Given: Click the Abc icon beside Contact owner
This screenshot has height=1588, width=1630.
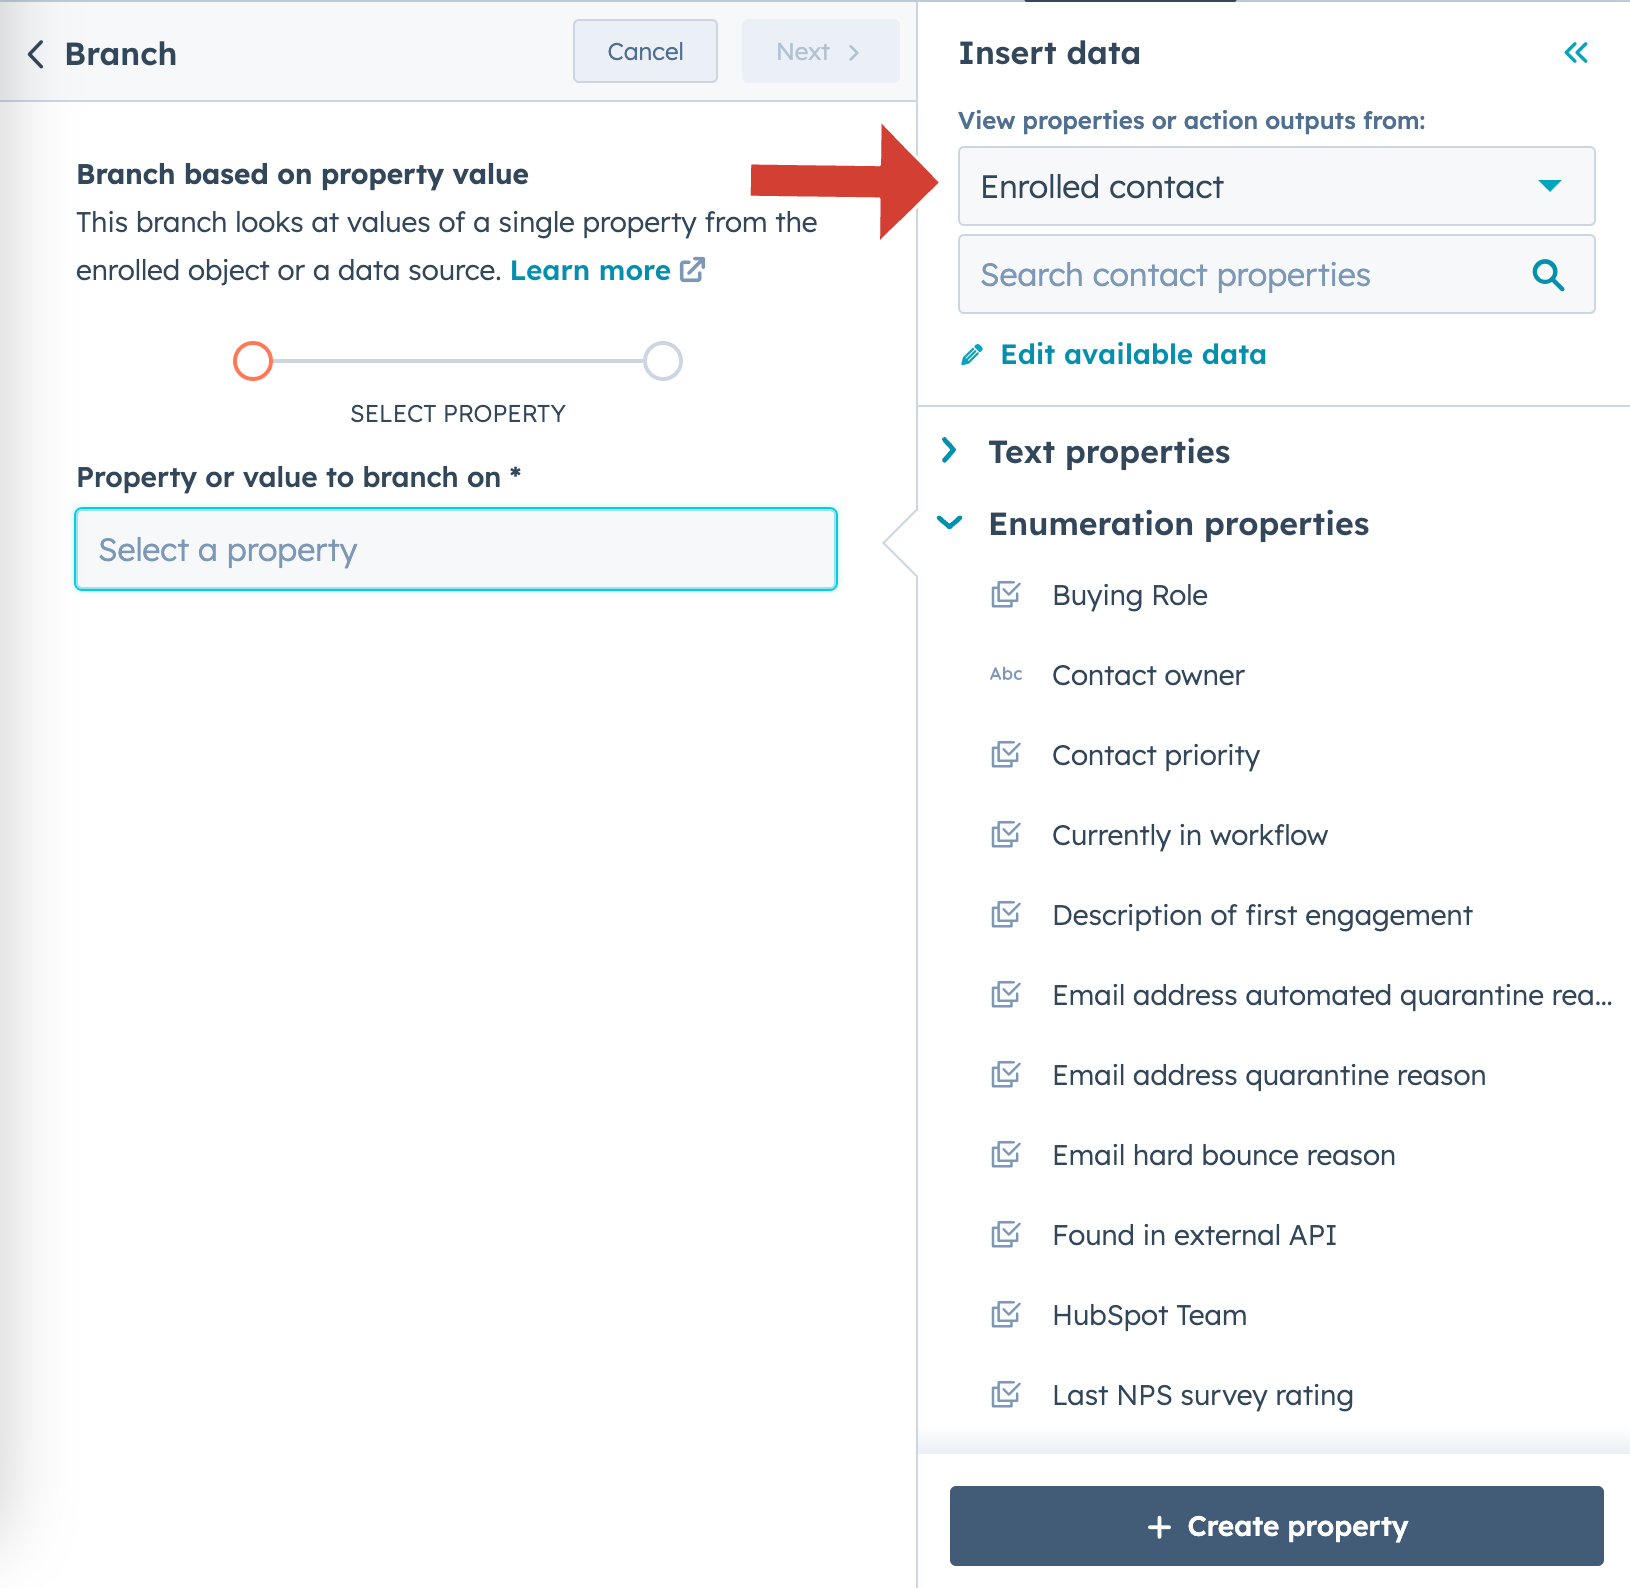Looking at the screenshot, I should (1007, 674).
